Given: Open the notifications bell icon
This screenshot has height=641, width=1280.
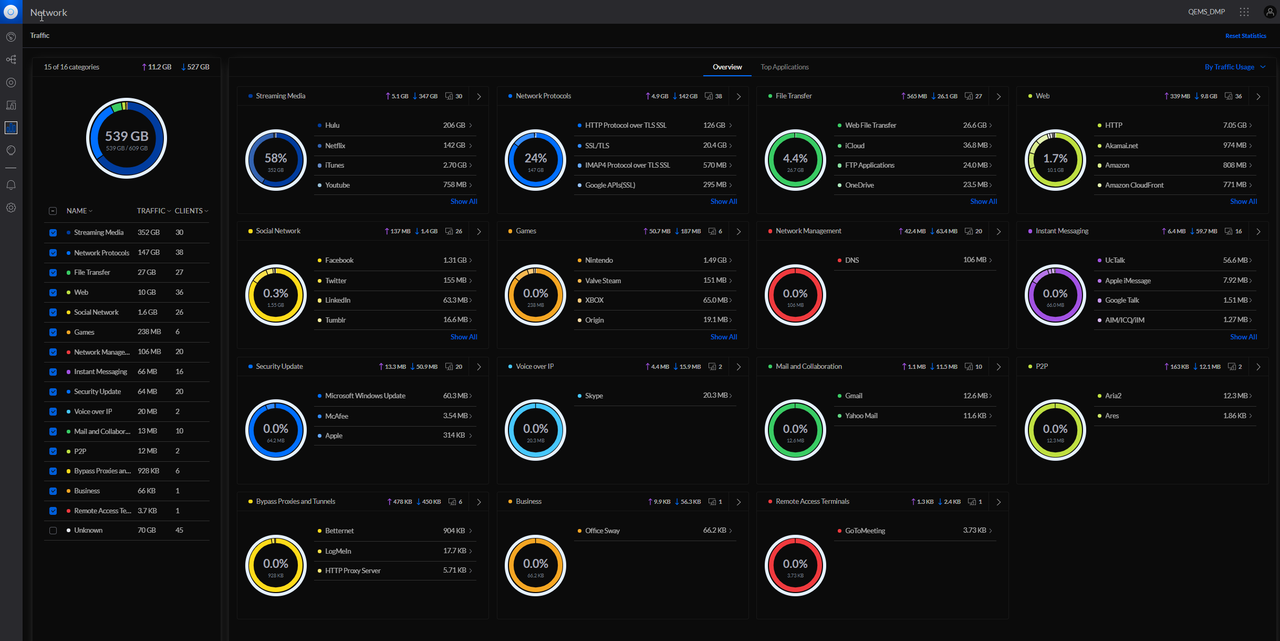Looking at the screenshot, I should click(11, 185).
